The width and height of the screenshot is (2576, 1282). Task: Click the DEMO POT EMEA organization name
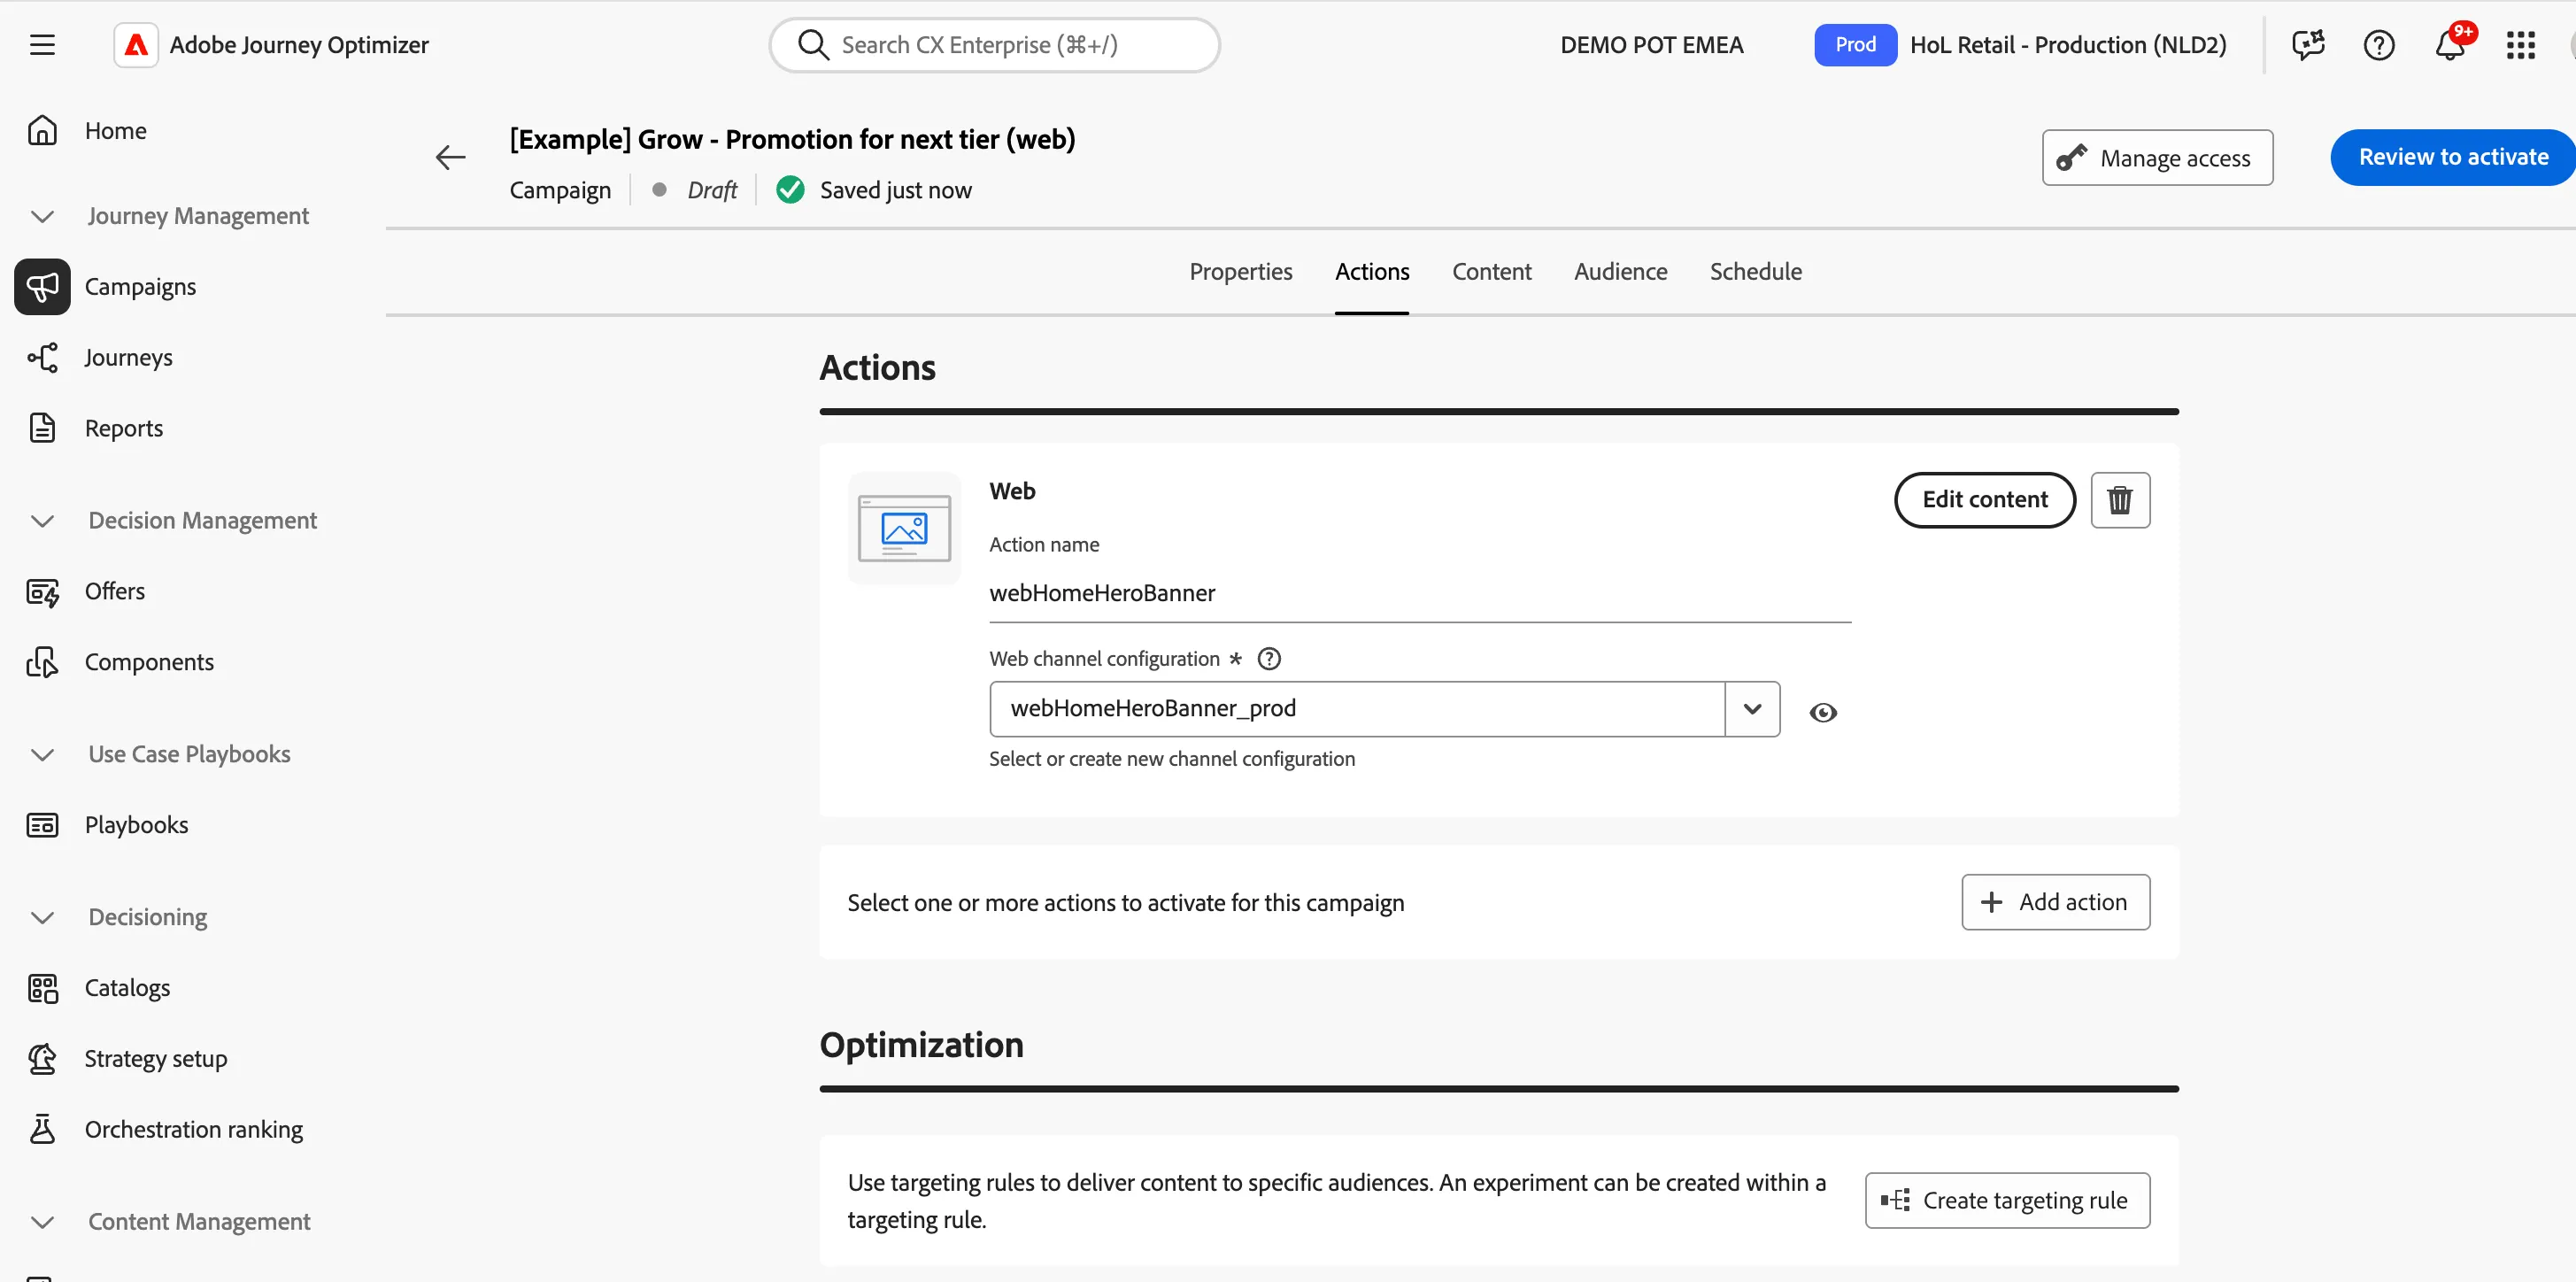click(x=1651, y=45)
